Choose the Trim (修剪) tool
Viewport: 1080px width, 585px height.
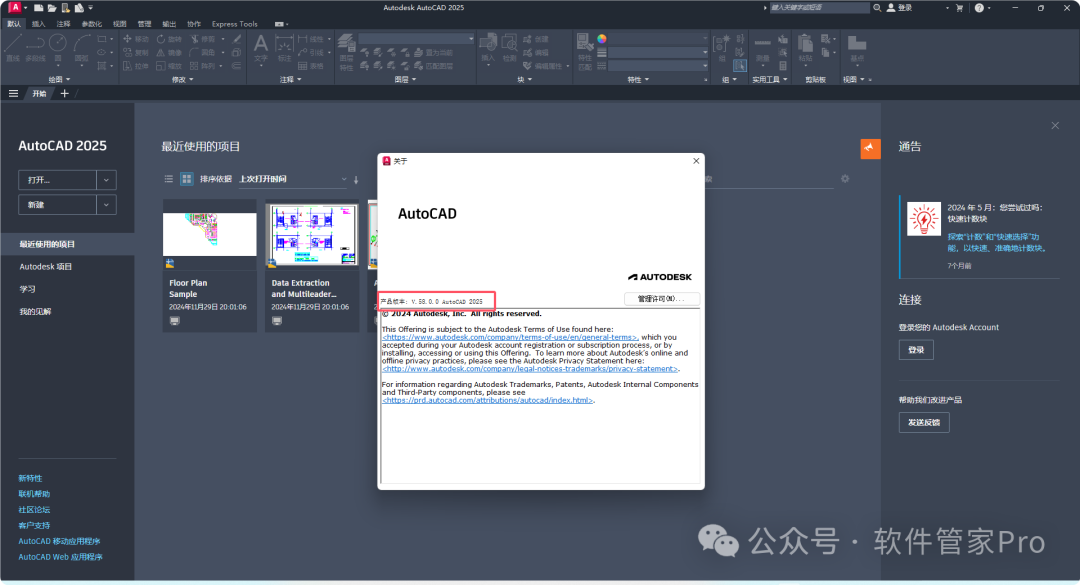[x=203, y=39]
